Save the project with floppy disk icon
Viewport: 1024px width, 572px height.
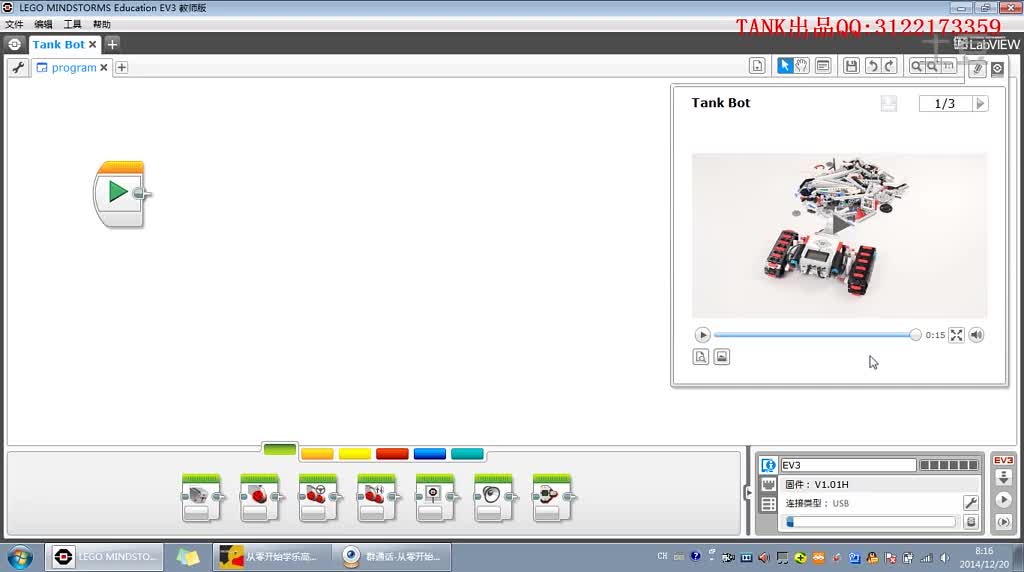pyautogui.click(x=851, y=66)
